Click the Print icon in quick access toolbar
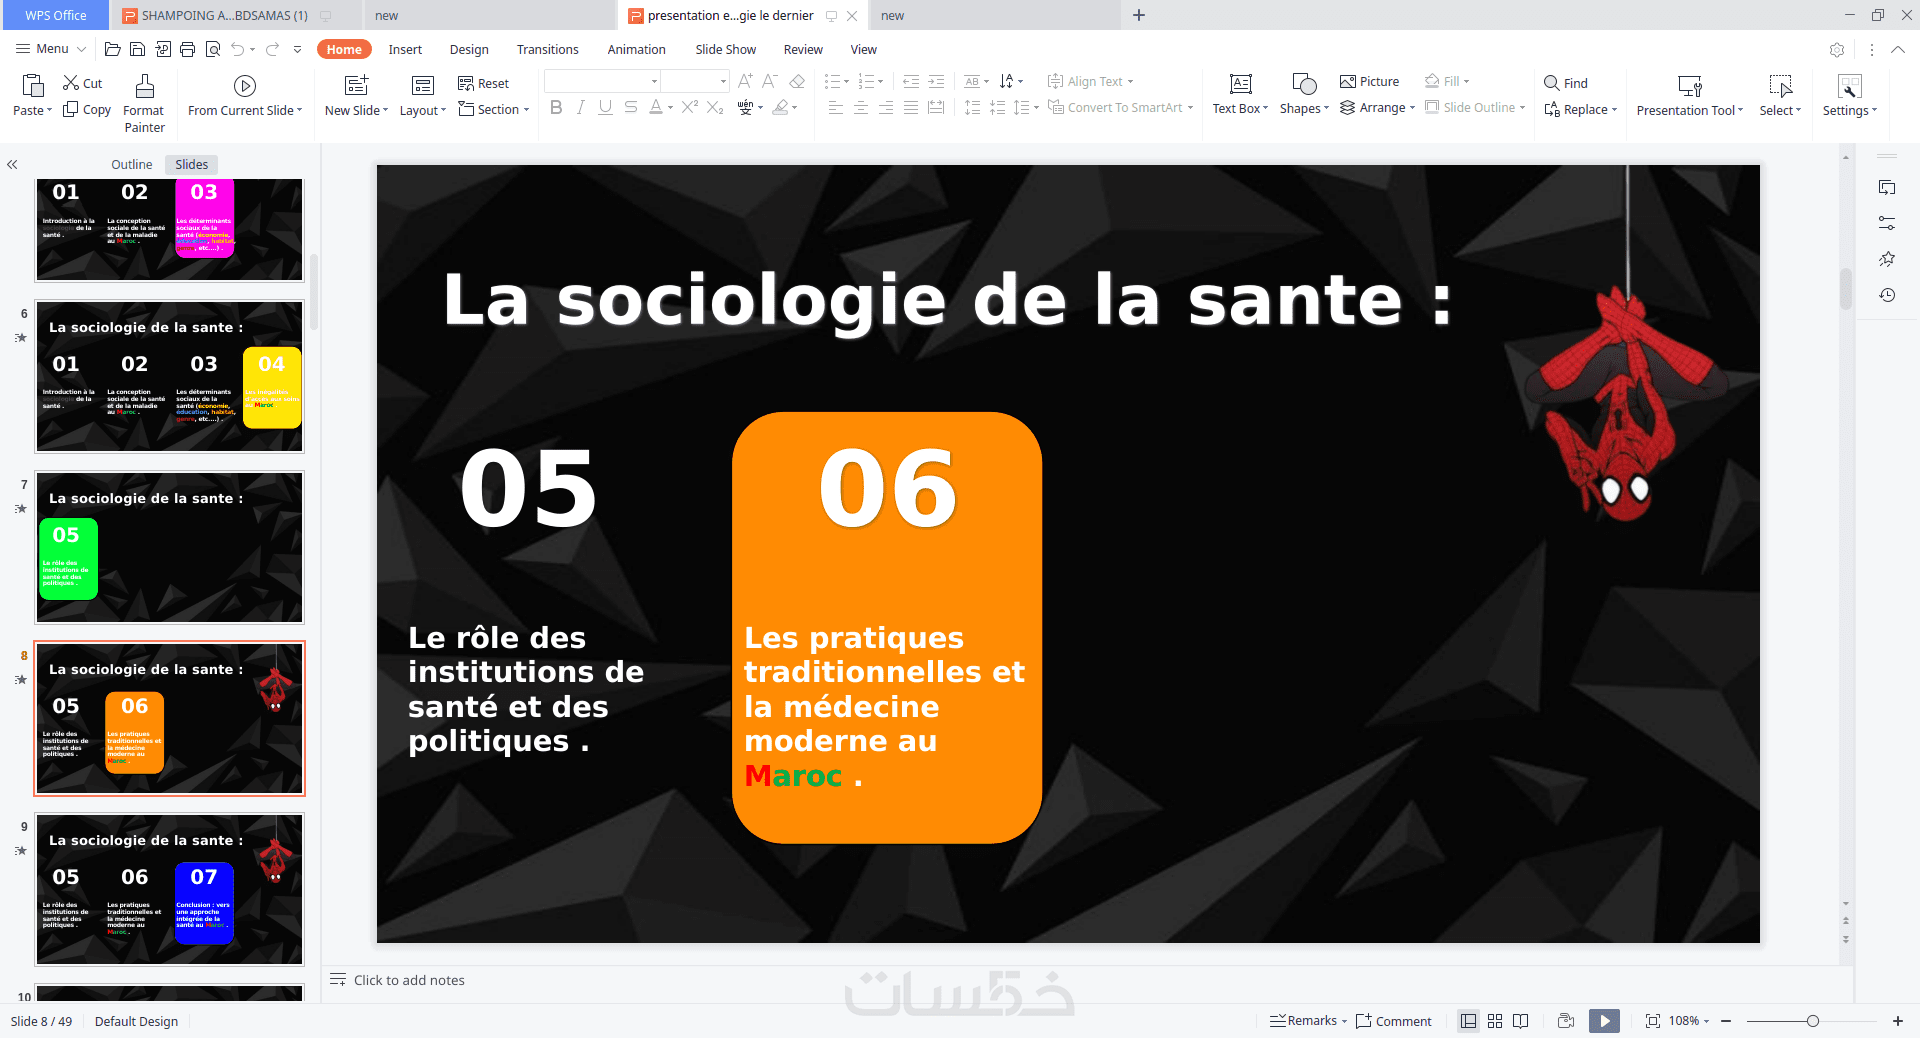 click(x=187, y=49)
